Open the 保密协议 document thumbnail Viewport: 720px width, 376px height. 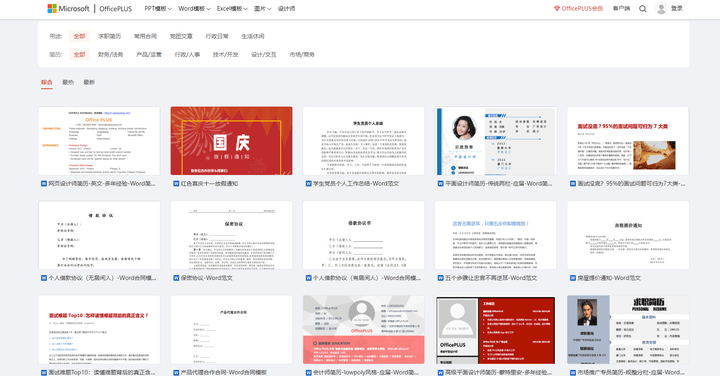[x=231, y=235]
